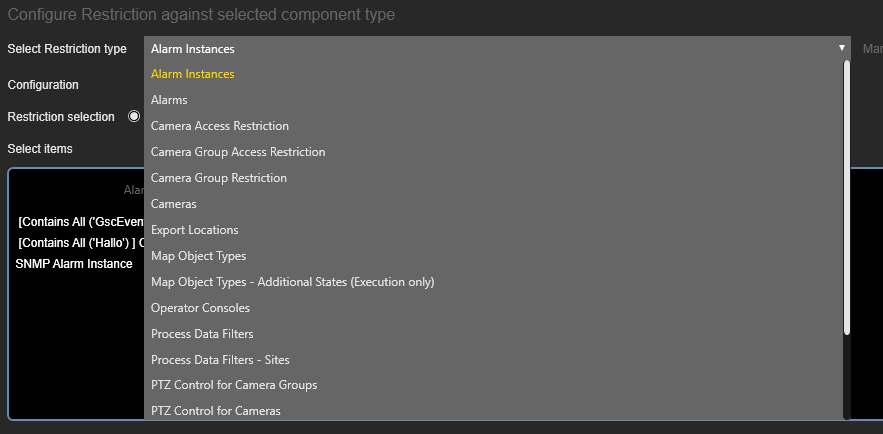Select the Contains All 'Hallo' item

click(x=81, y=243)
